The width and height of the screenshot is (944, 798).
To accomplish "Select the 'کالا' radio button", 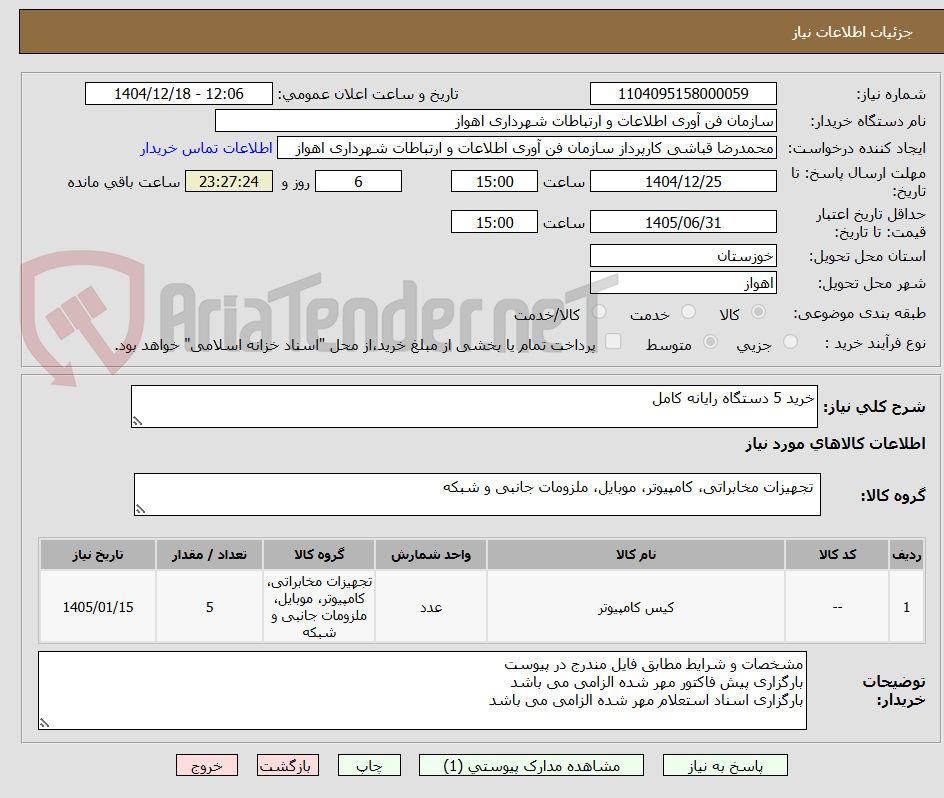I will pos(759,311).
